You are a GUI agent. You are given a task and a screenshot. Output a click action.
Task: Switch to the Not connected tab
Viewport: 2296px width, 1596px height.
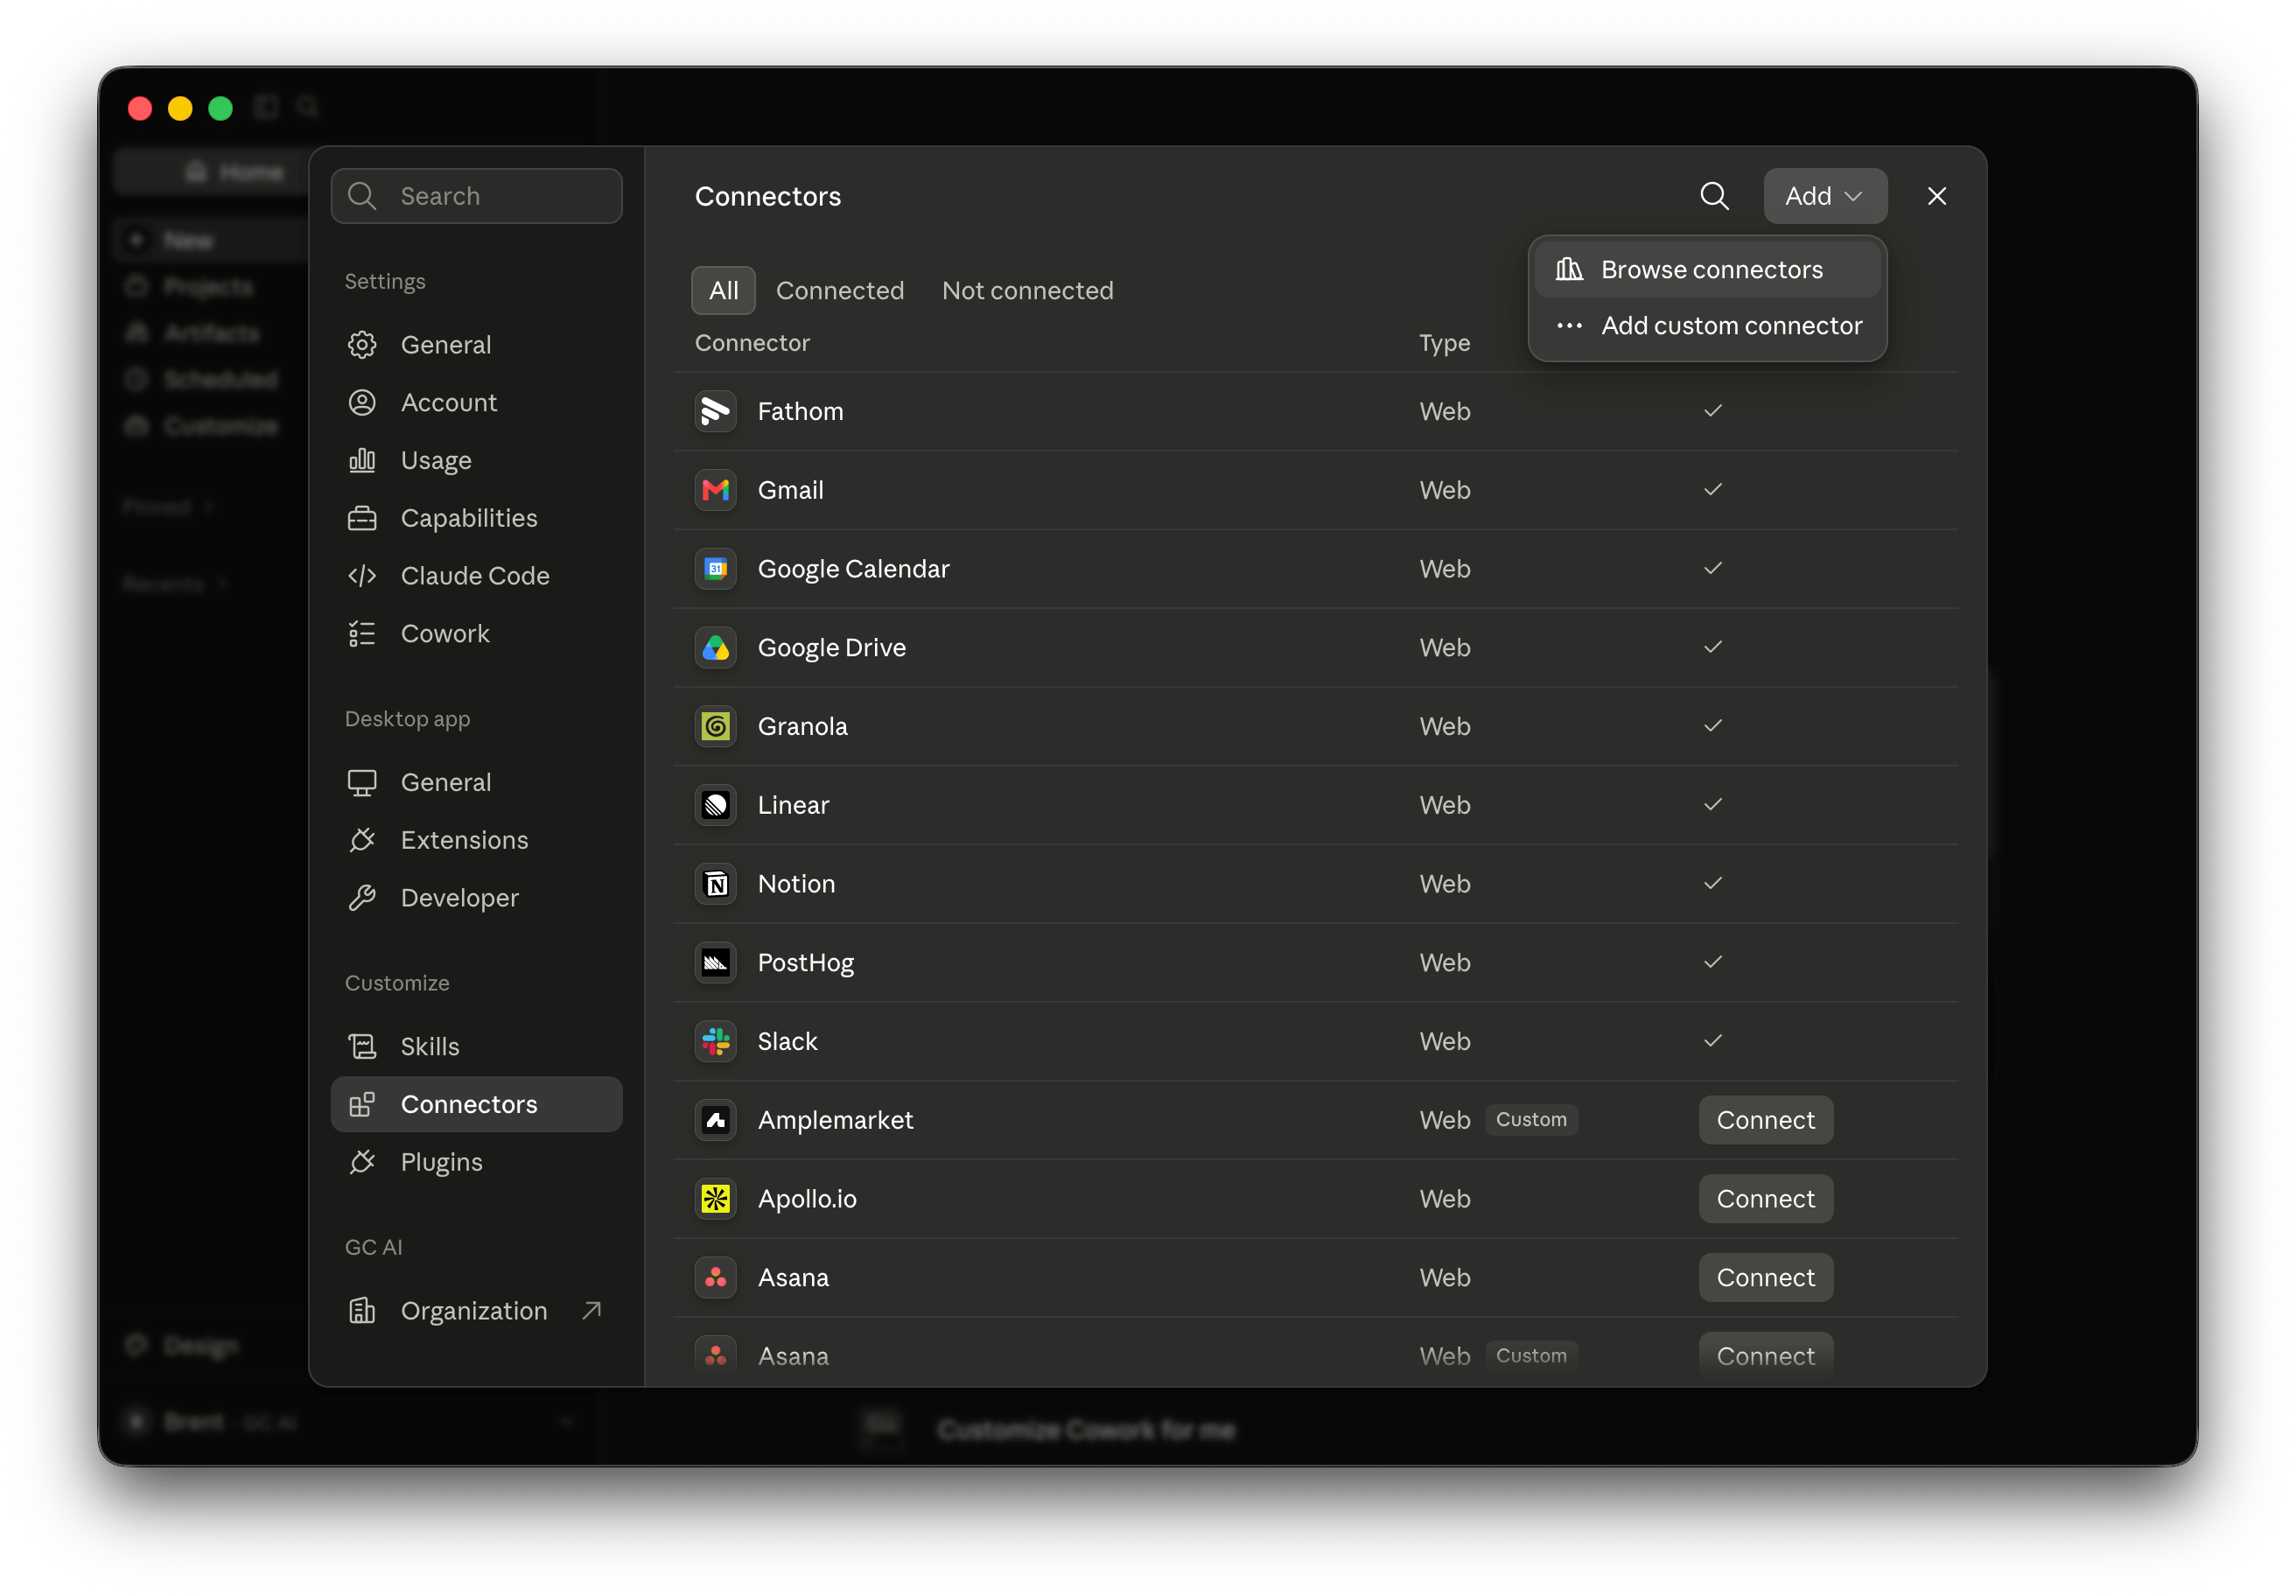[1027, 291]
